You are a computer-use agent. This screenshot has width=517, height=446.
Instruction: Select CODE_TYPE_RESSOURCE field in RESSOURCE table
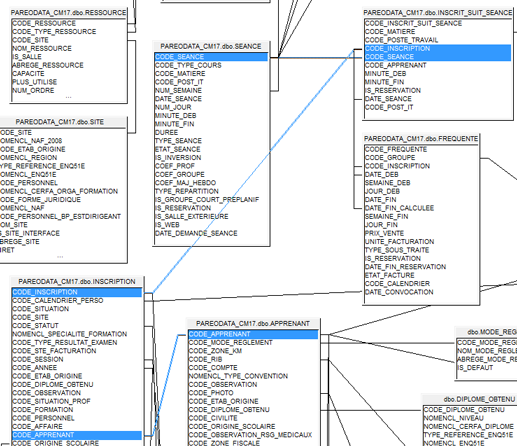tap(54, 32)
